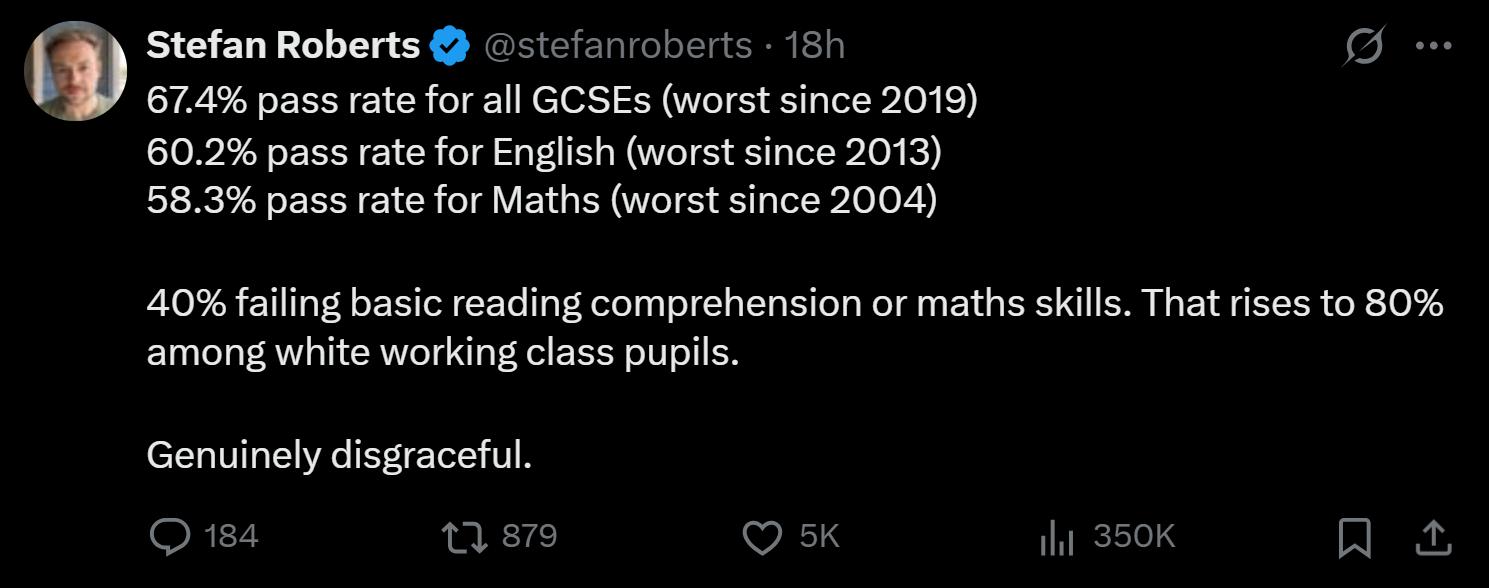1489x588 pixels.
Task: Click the 18h timestamp link
Action: click(x=815, y=46)
